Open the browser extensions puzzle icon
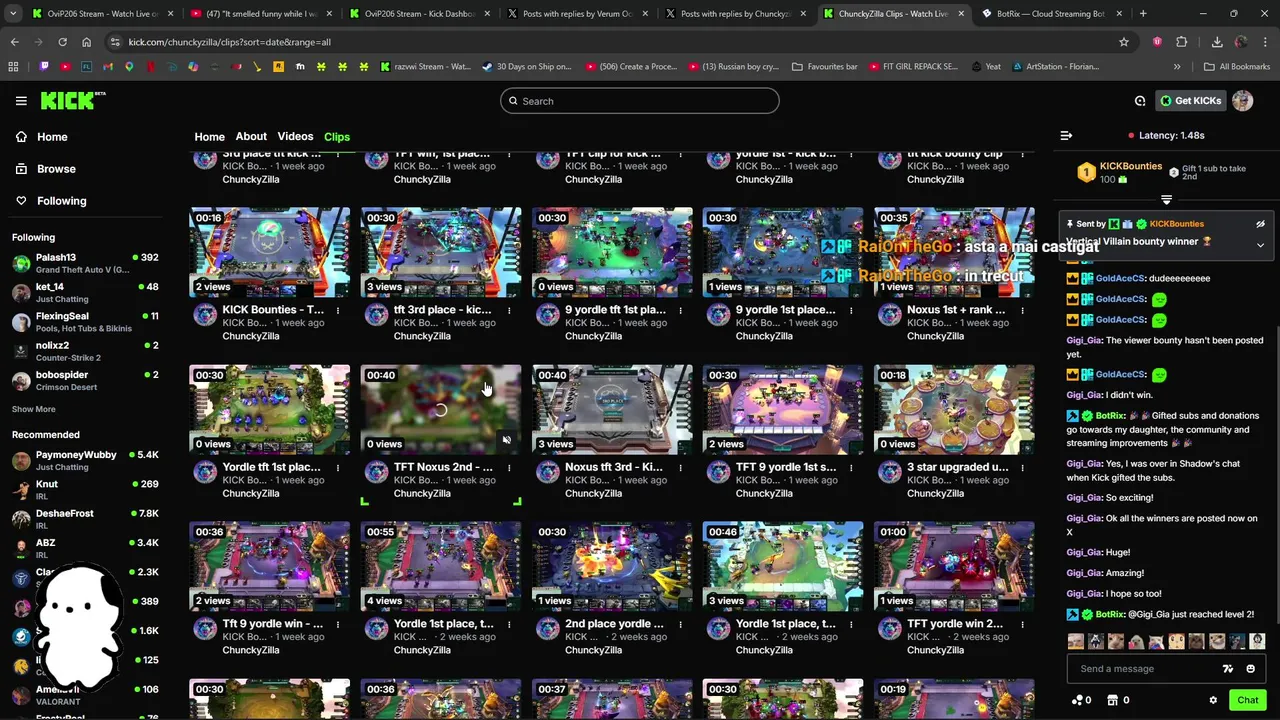This screenshot has height=720, width=1280. pos(1182,42)
